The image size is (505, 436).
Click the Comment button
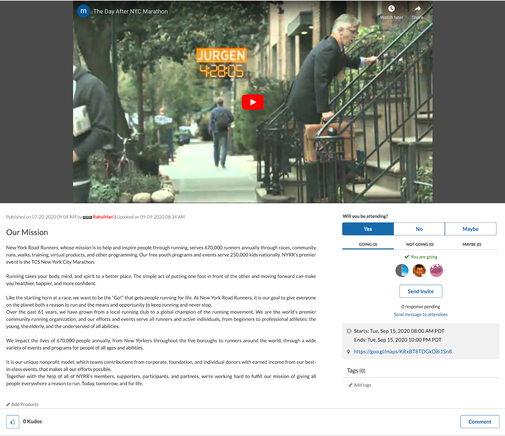(x=480, y=422)
